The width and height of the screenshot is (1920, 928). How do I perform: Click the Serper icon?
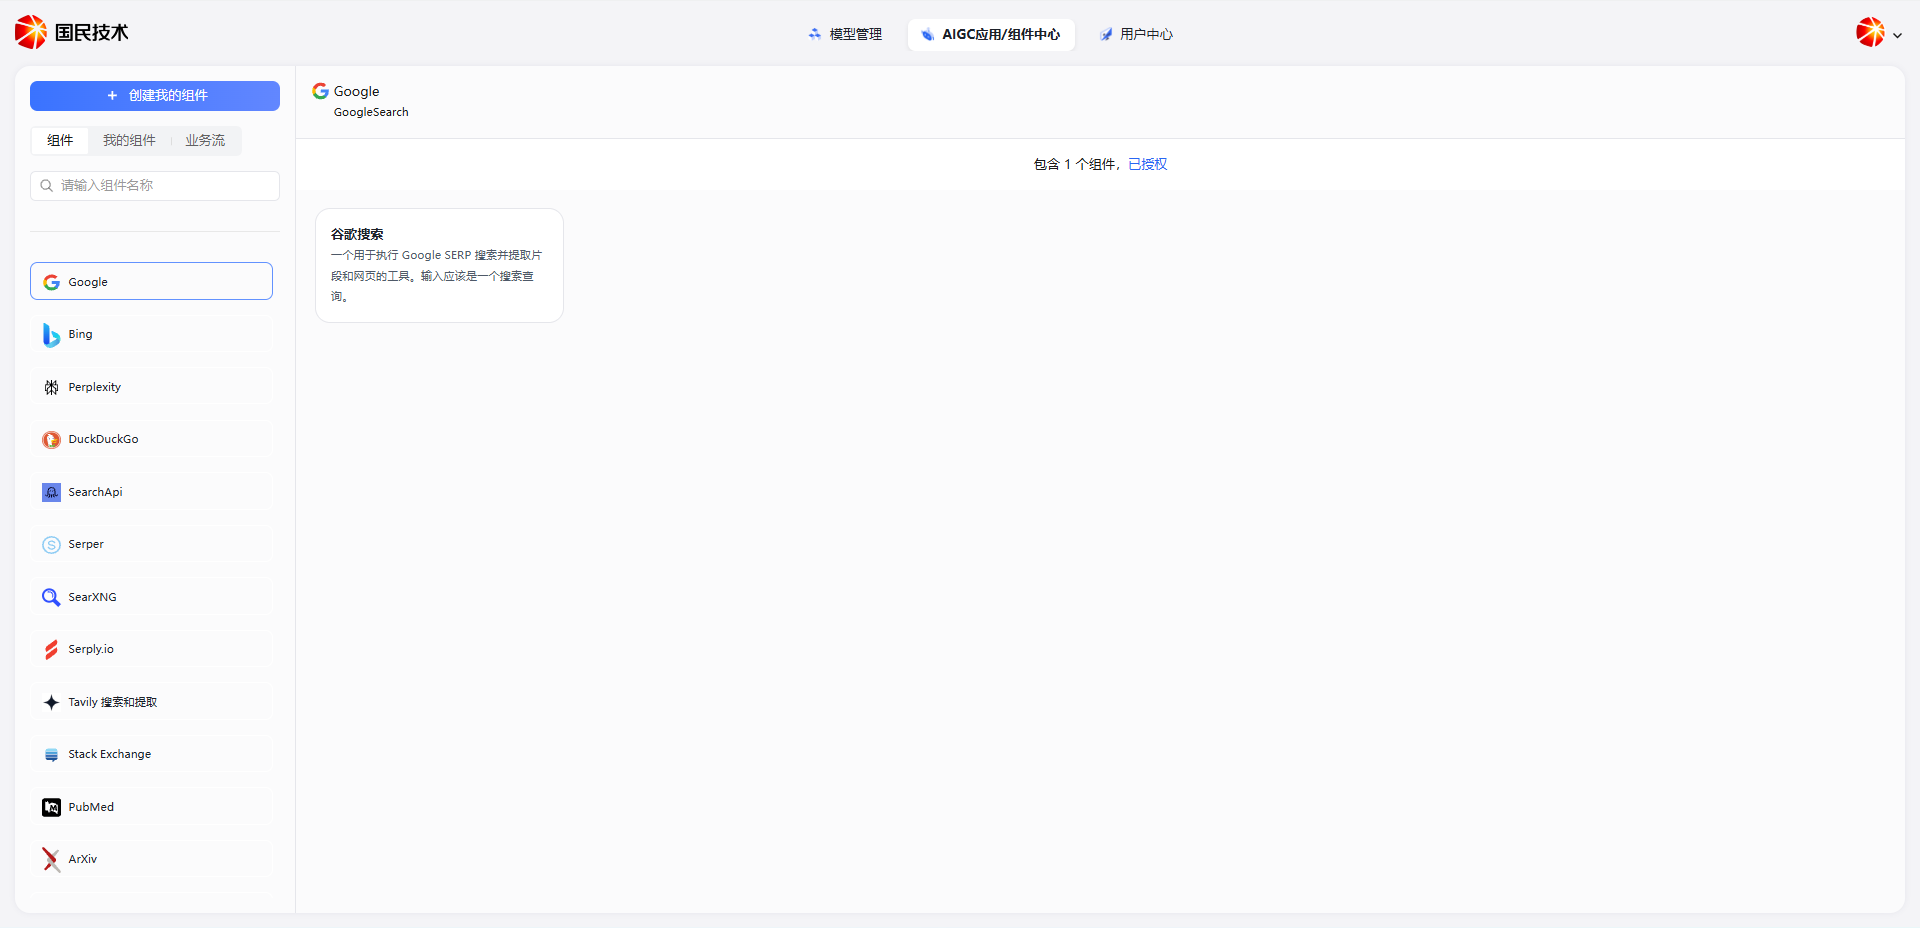51,545
